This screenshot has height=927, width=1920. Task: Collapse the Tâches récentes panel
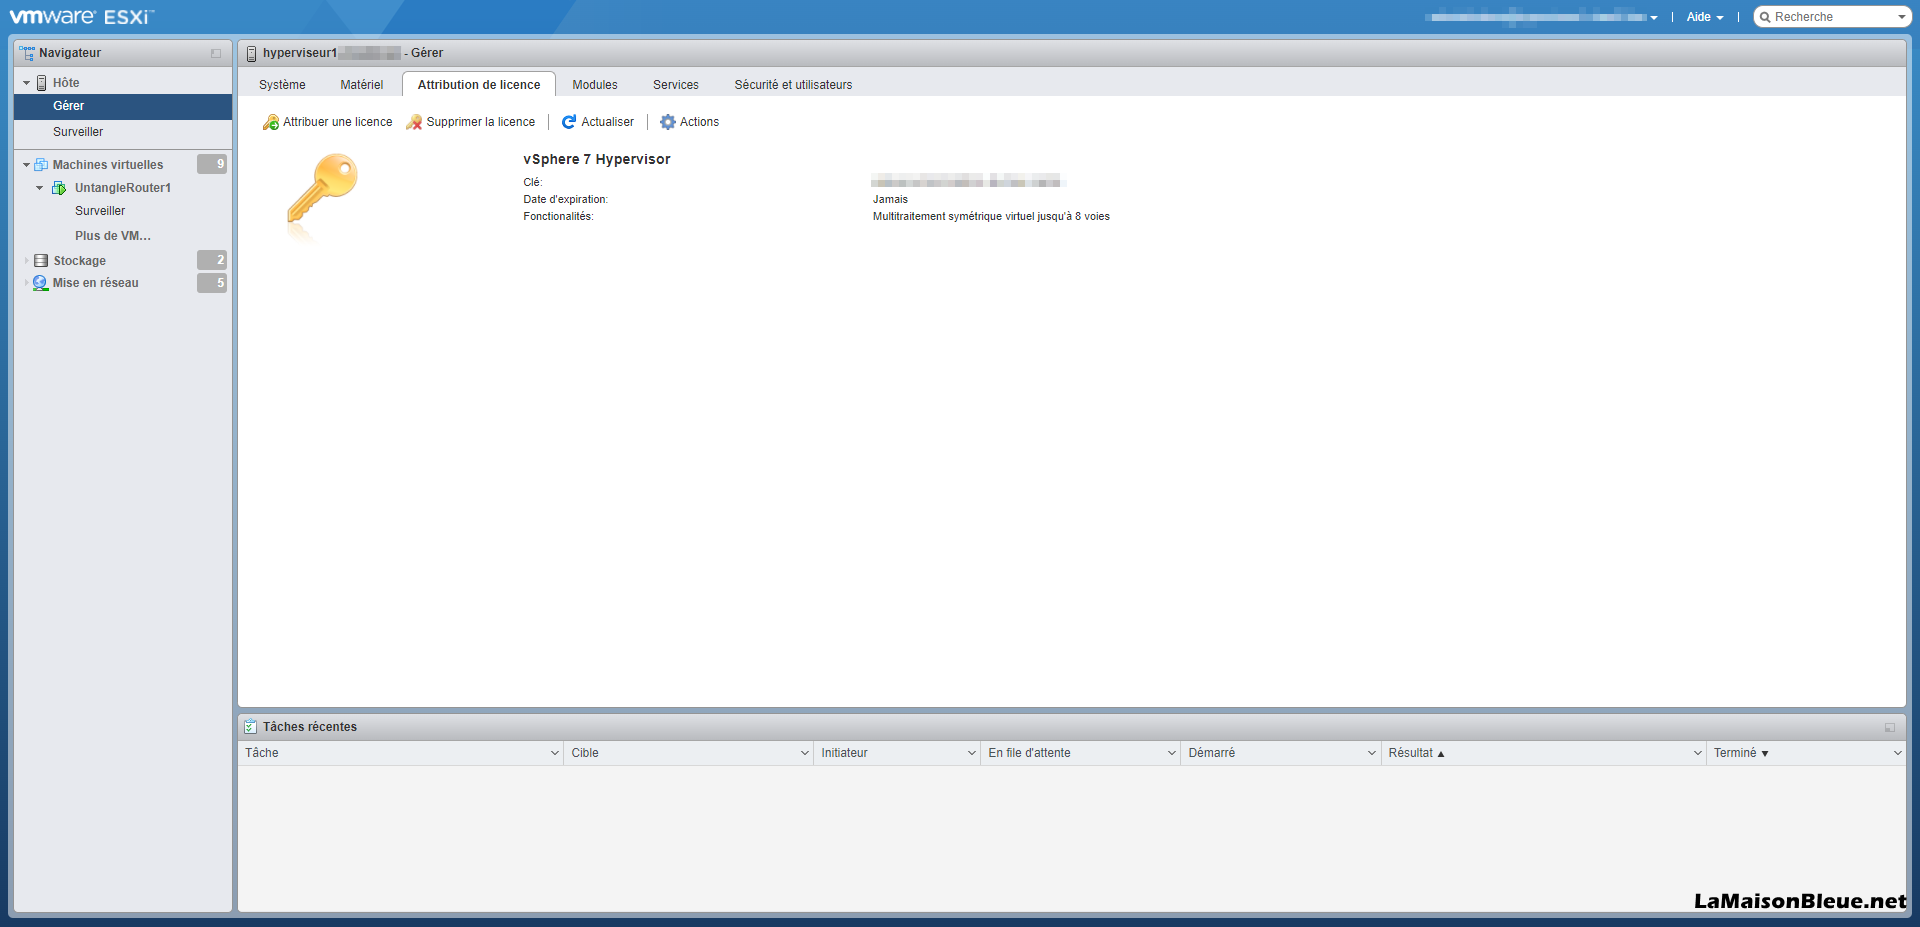click(x=1890, y=728)
